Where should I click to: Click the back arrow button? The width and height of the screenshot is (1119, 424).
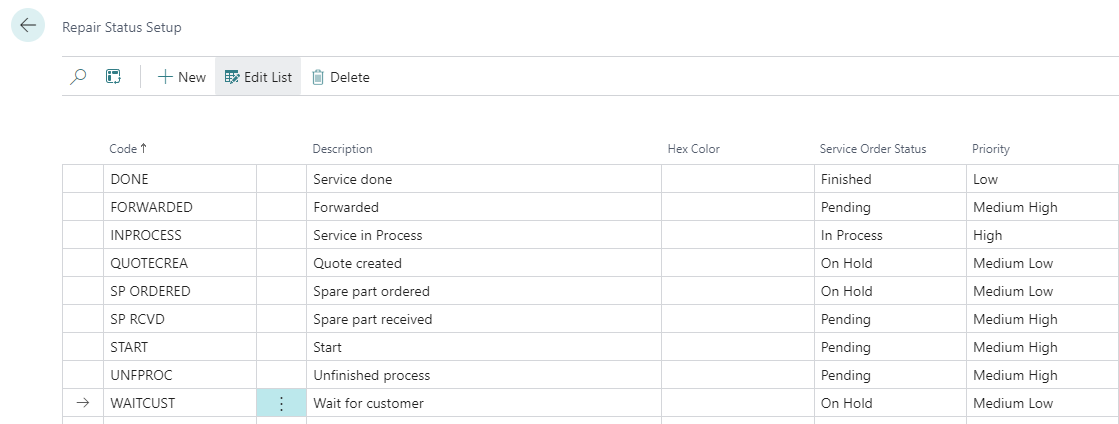click(x=28, y=26)
